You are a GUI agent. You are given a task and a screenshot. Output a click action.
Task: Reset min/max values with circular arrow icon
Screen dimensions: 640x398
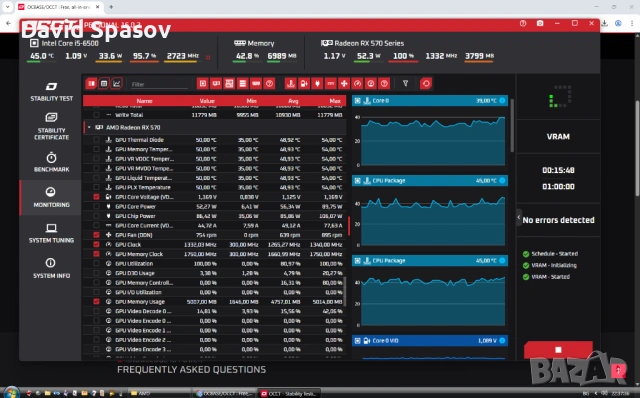tap(426, 84)
